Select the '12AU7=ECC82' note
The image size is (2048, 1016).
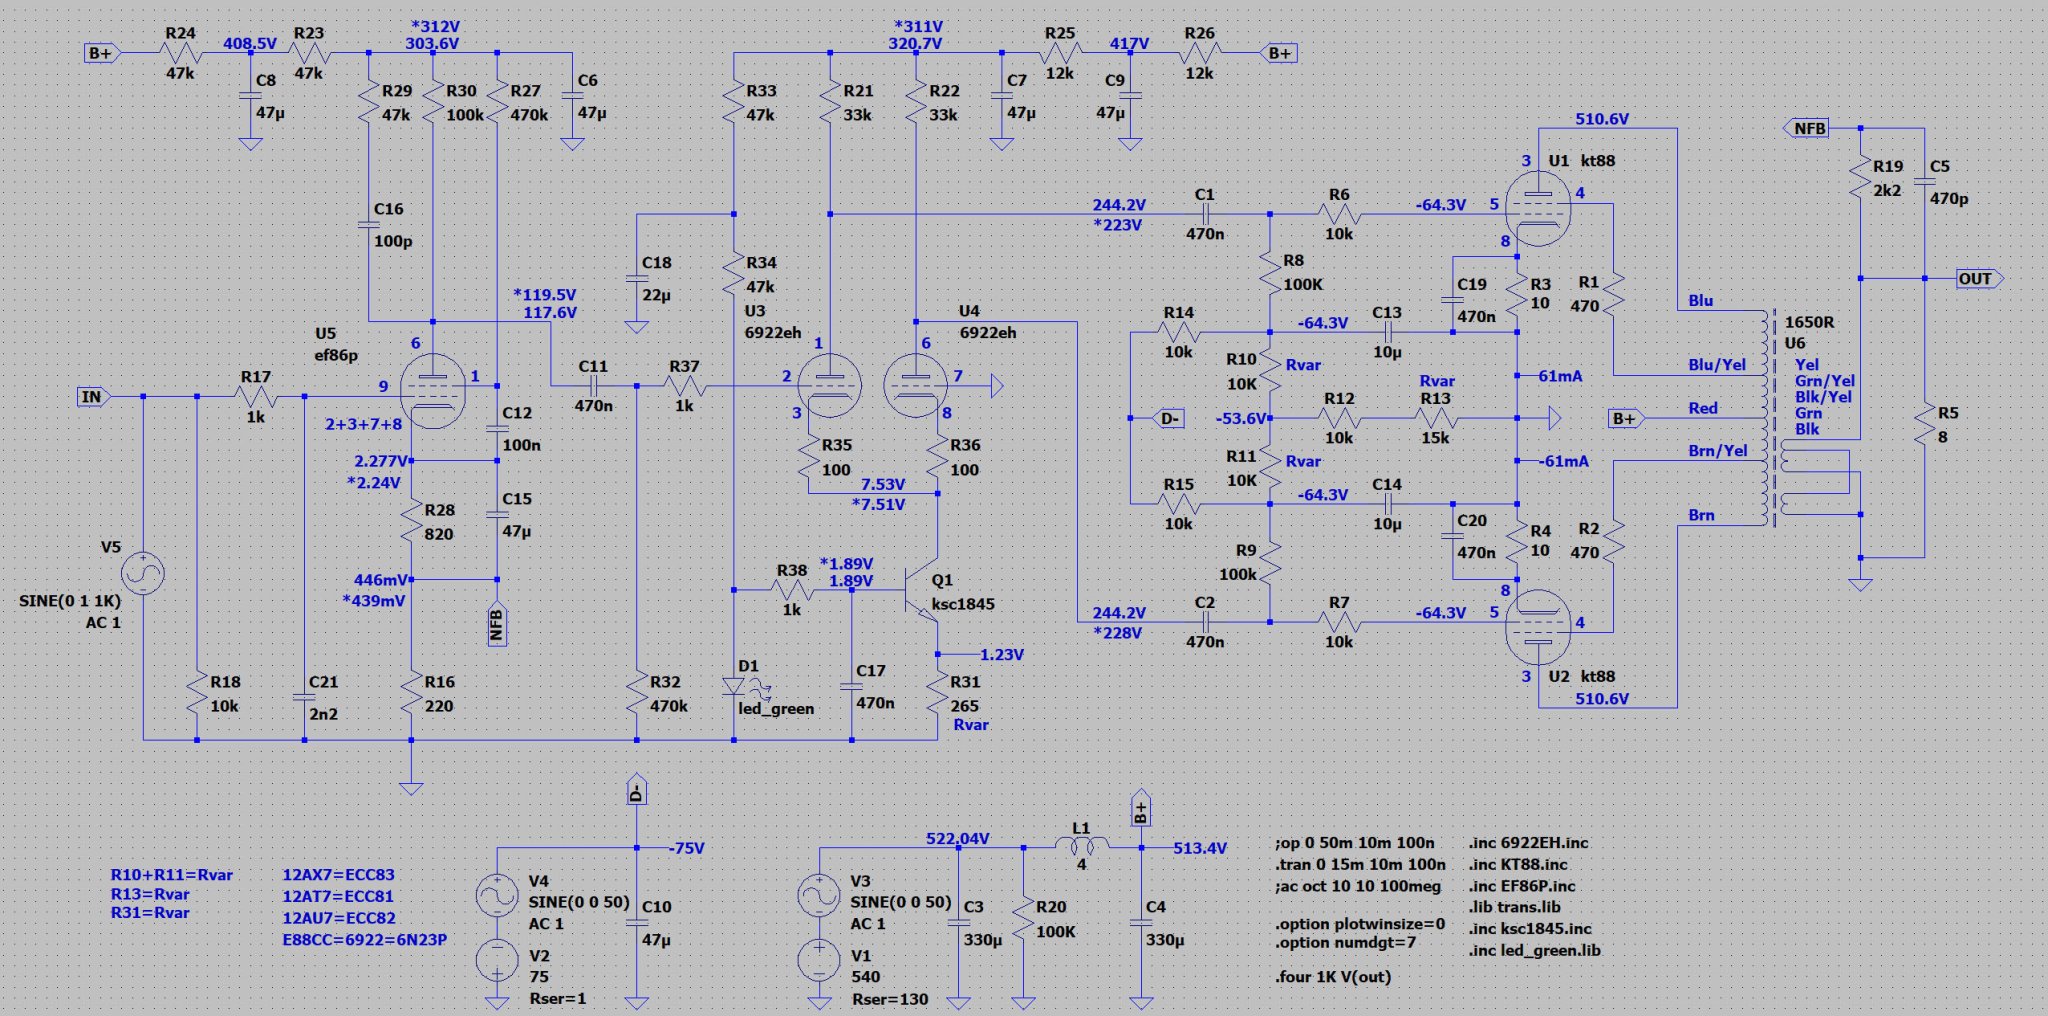pos(339,918)
